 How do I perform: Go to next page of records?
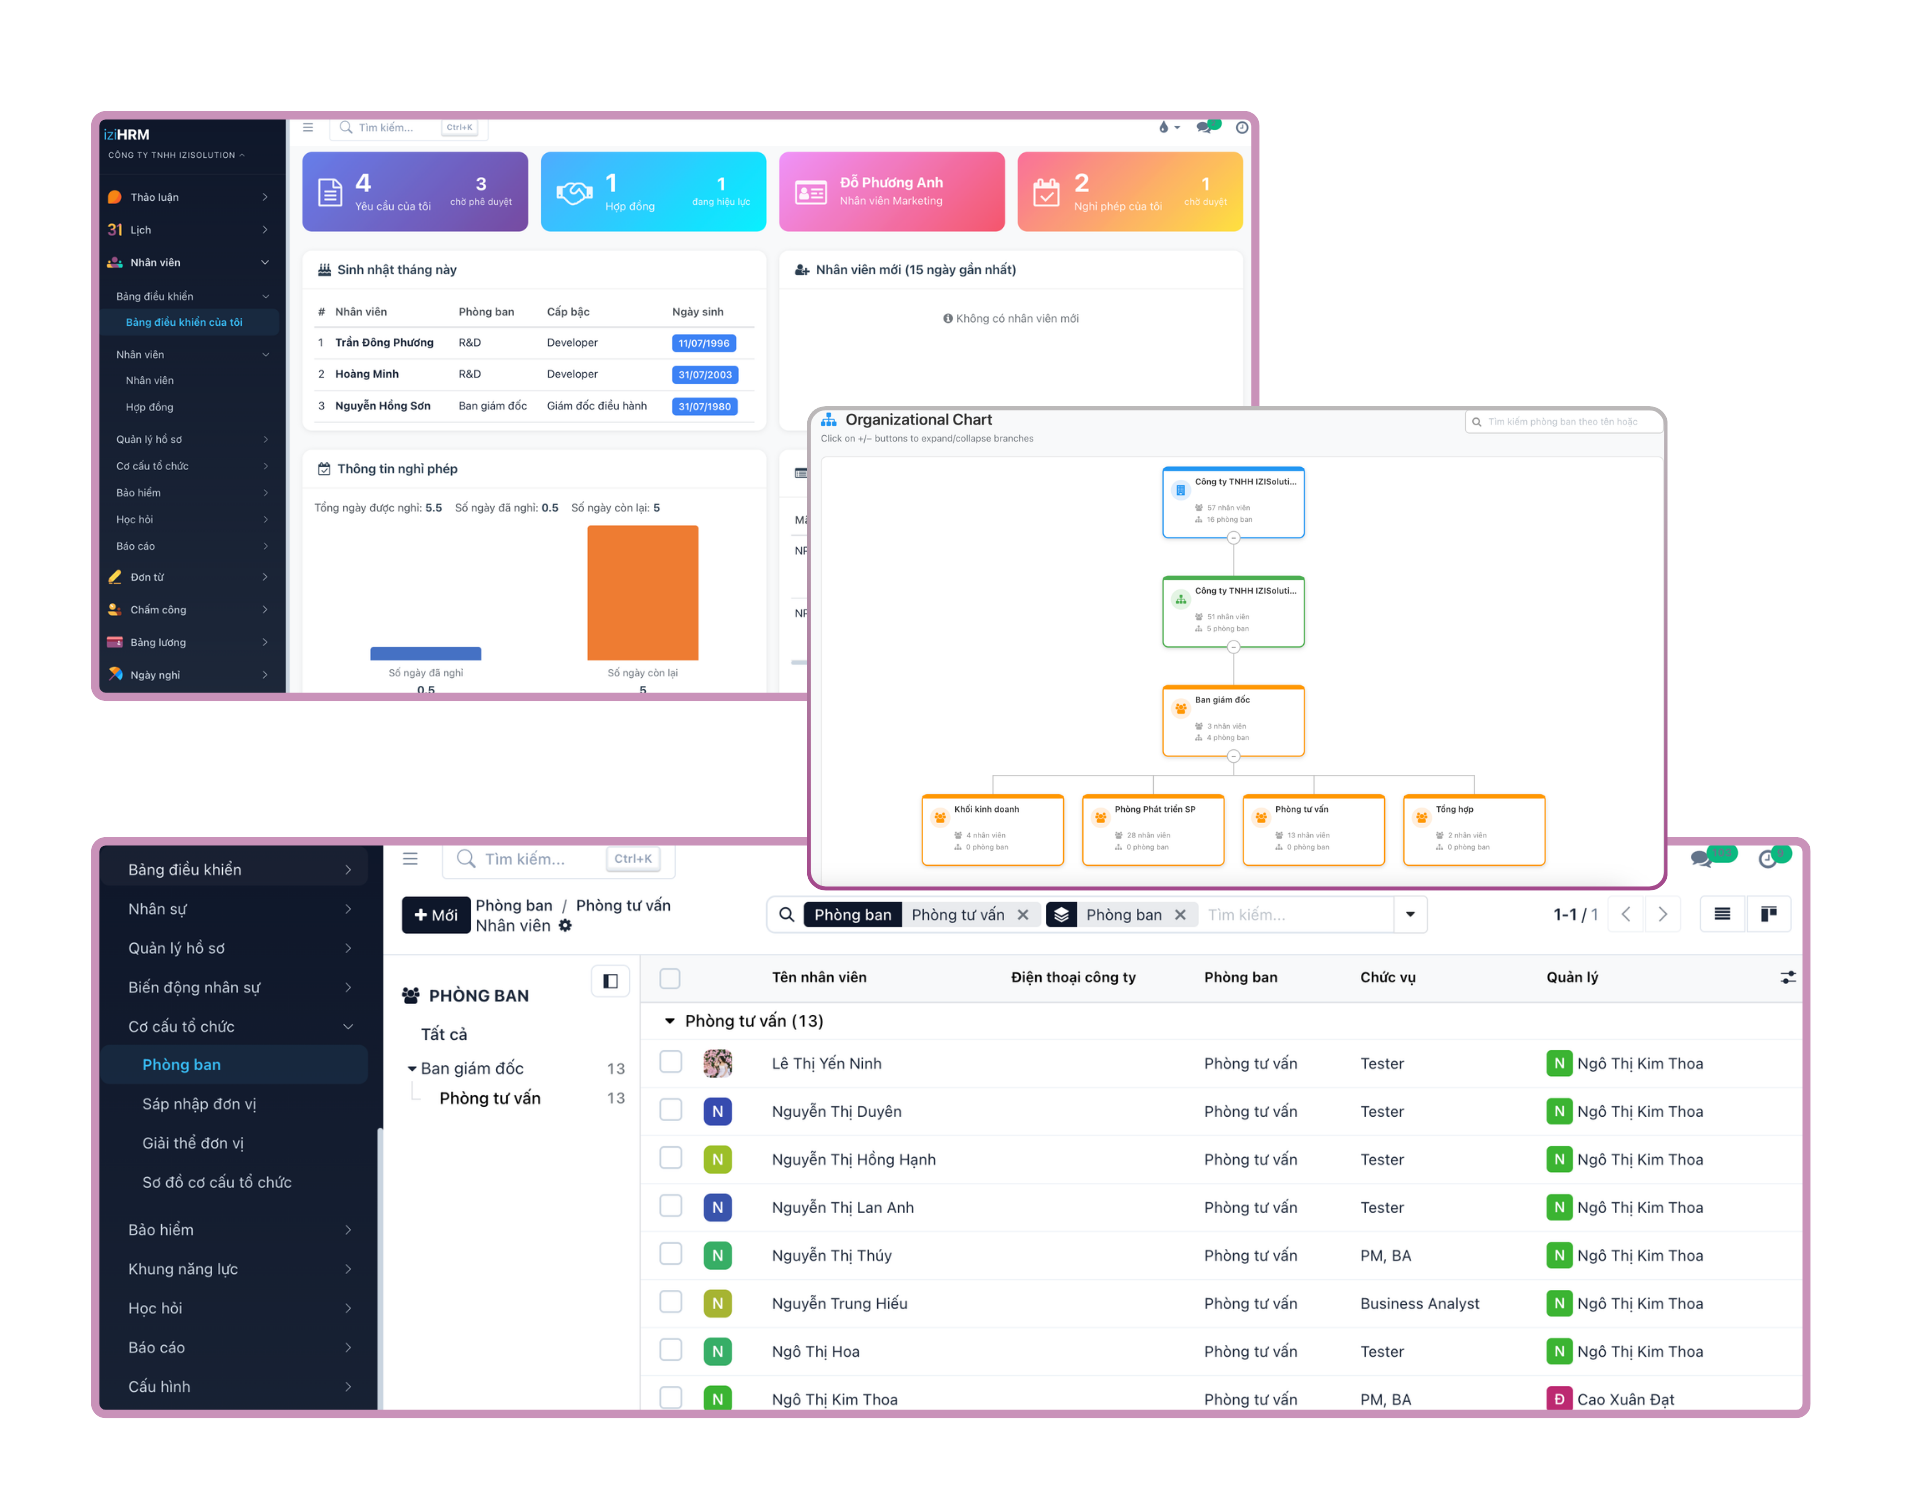1663,915
